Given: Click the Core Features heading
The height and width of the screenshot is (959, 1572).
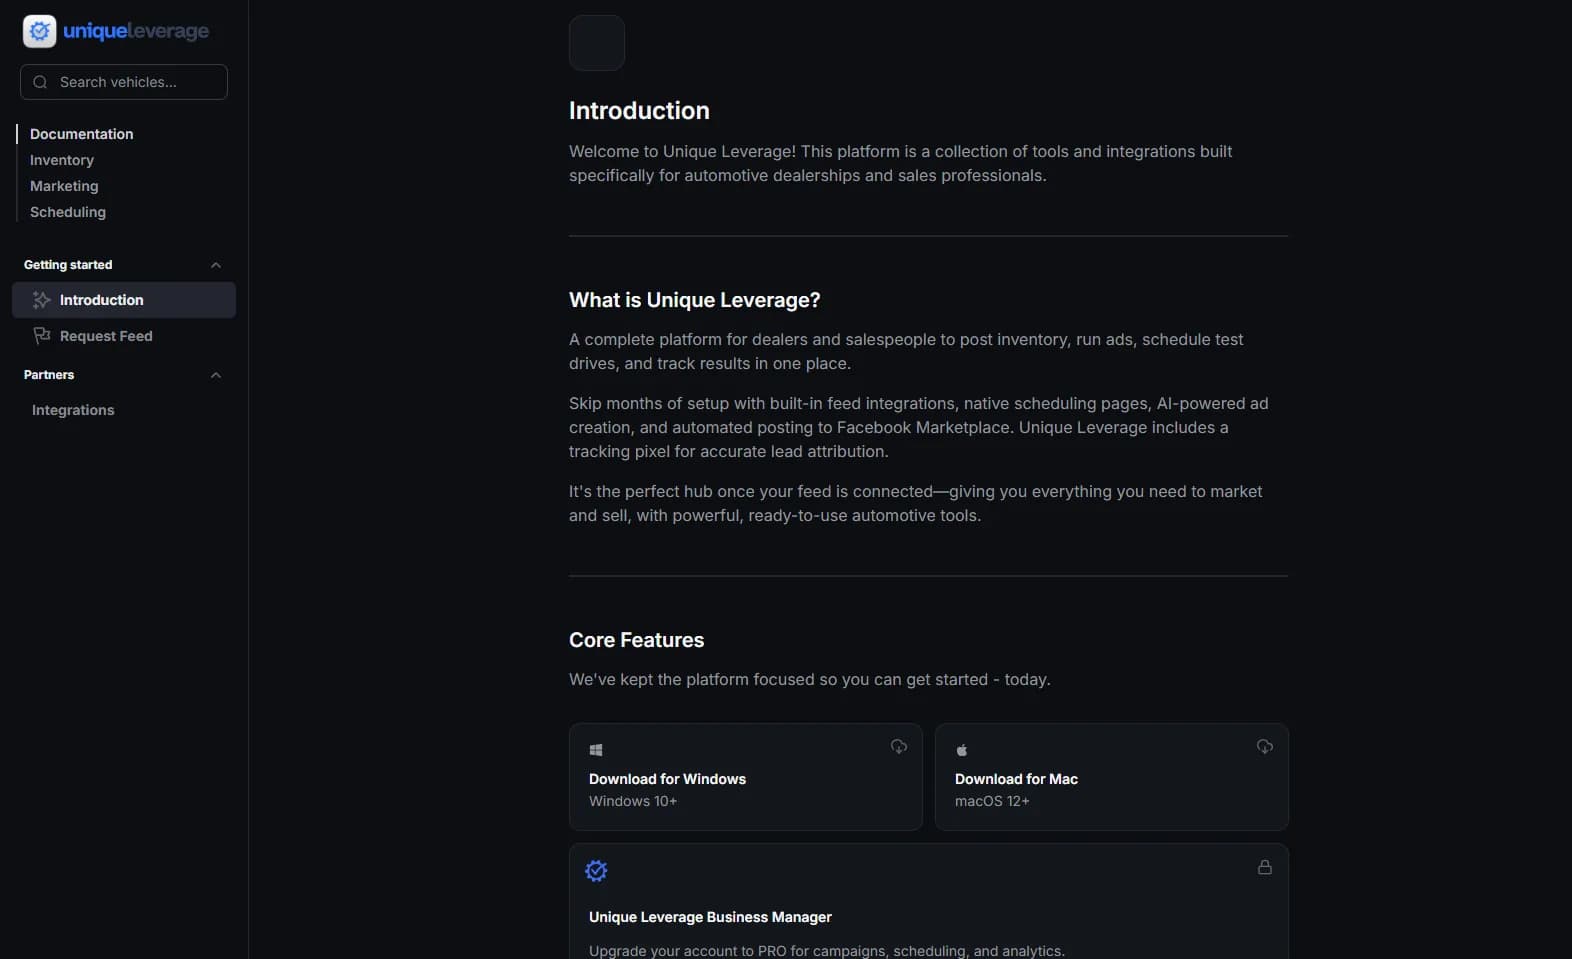Looking at the screenshot, I should tap(636, 640).
